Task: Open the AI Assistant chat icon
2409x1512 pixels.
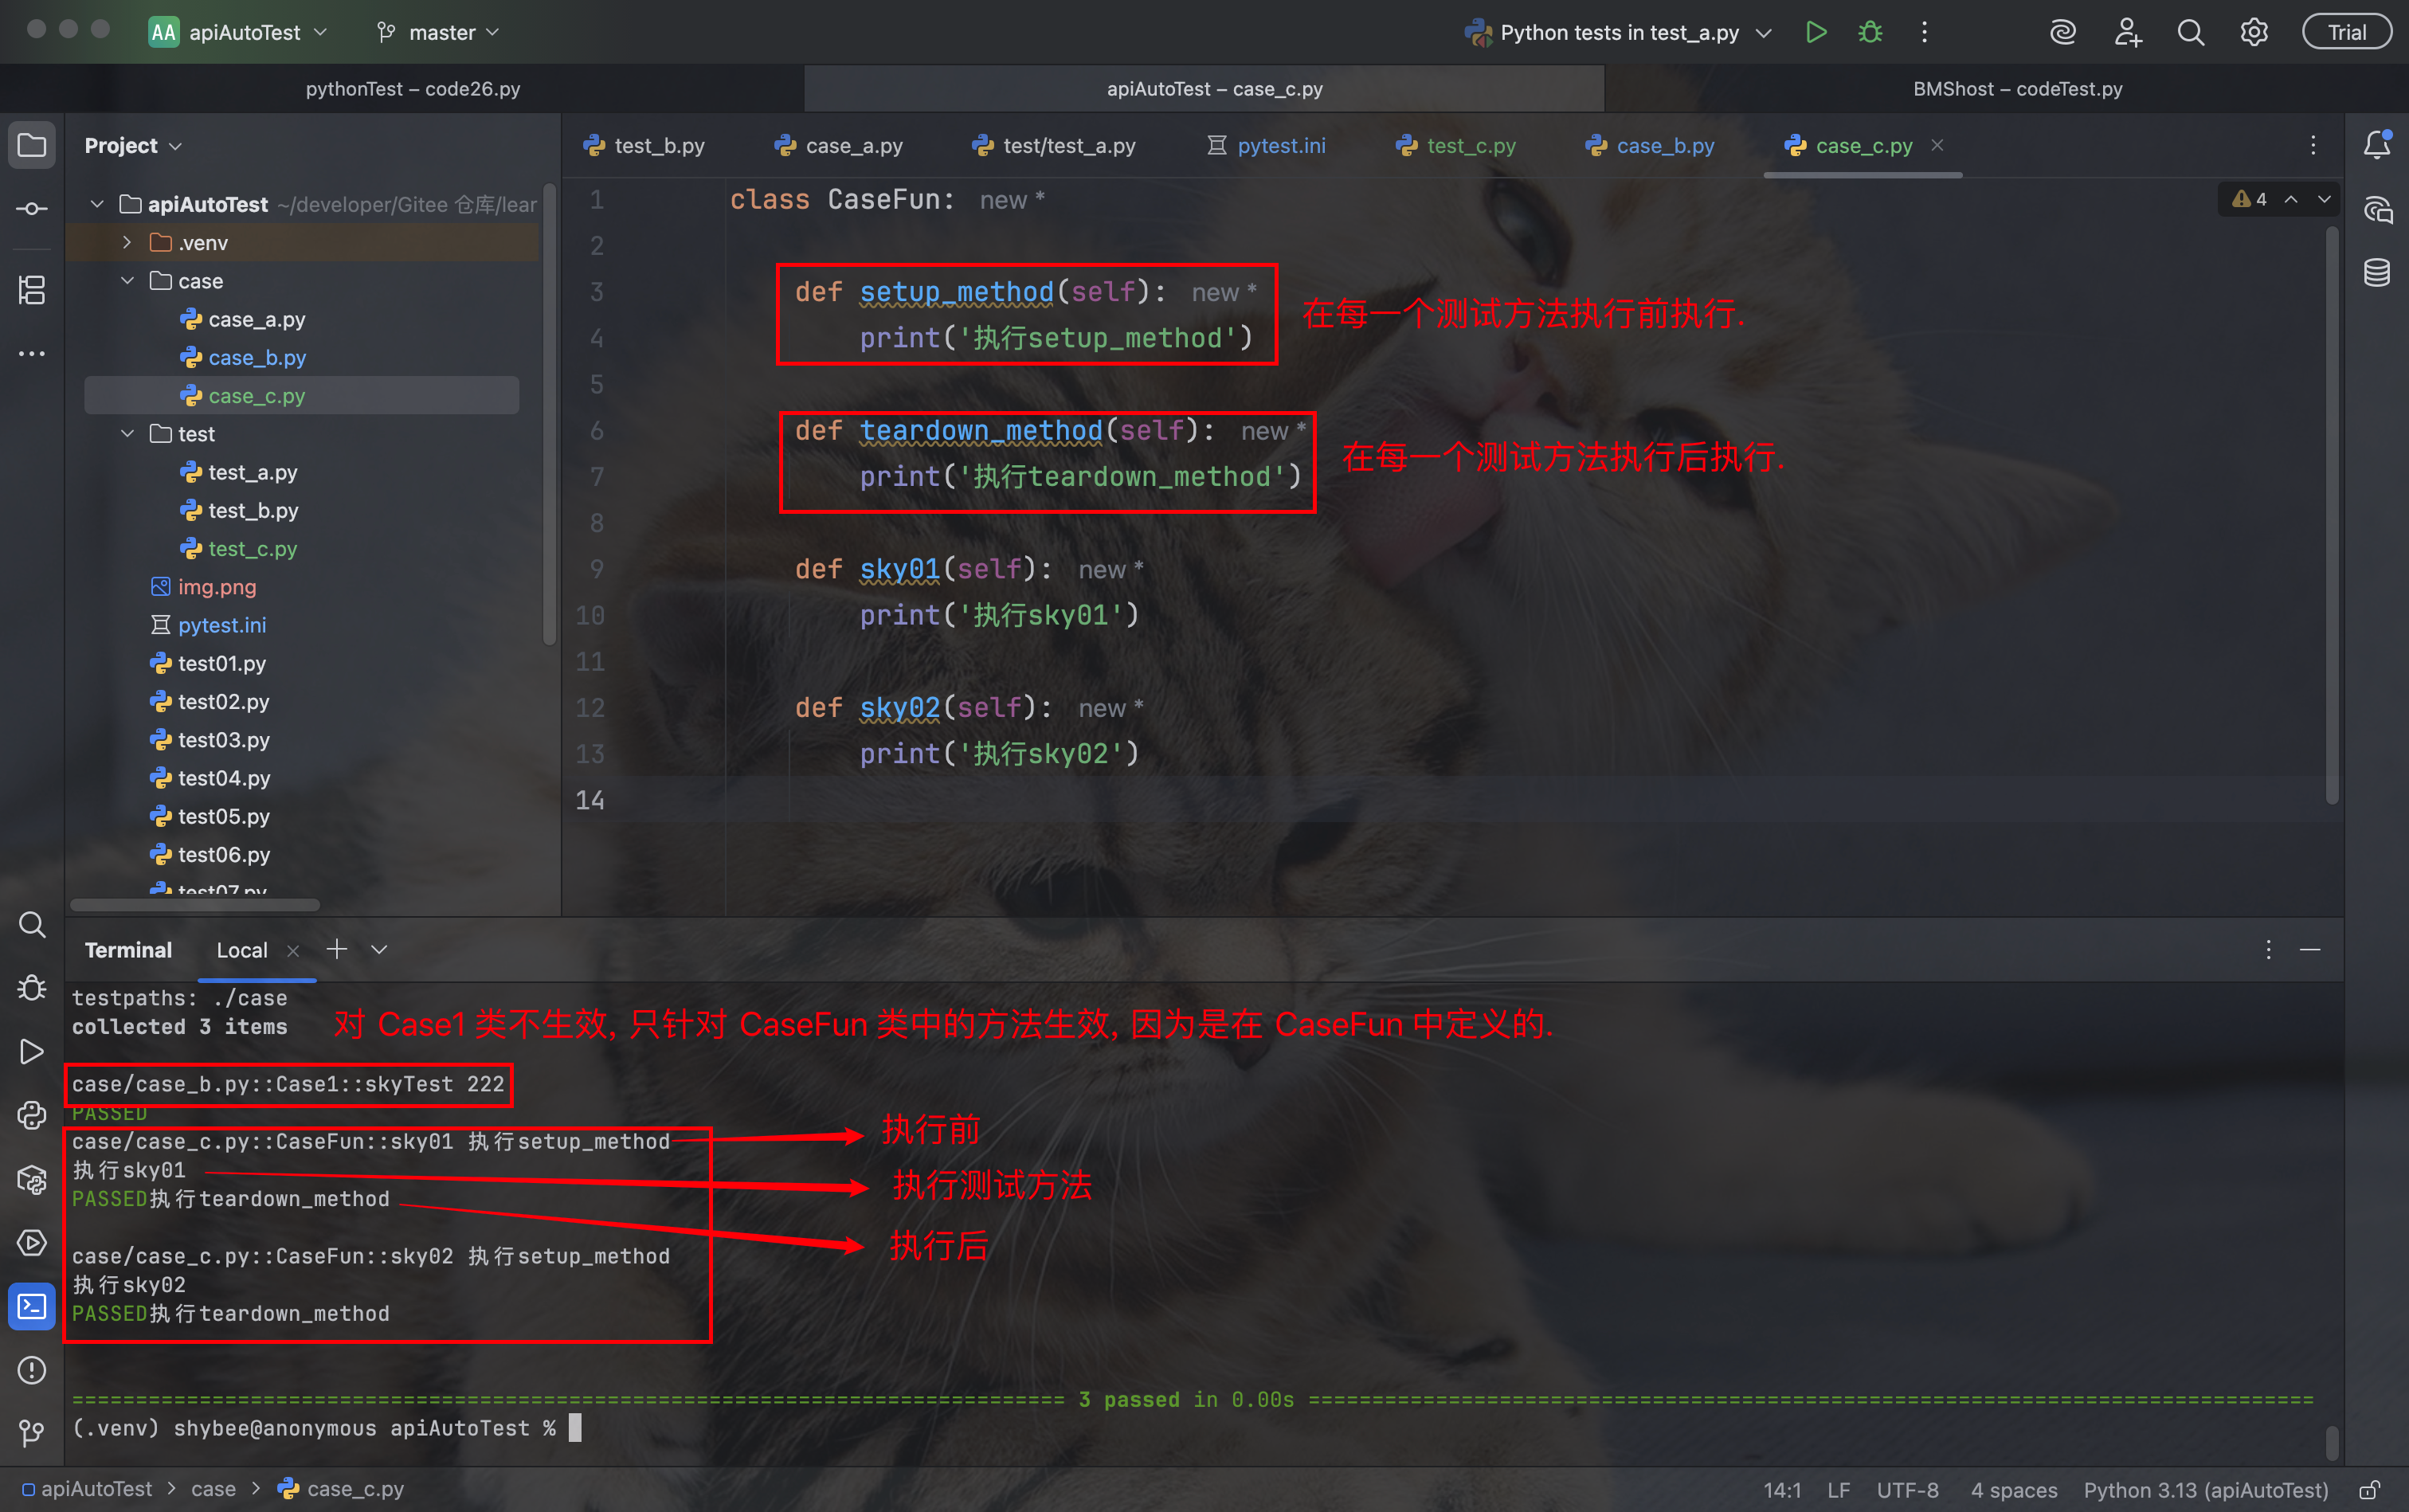Action: coord(2376,210)
